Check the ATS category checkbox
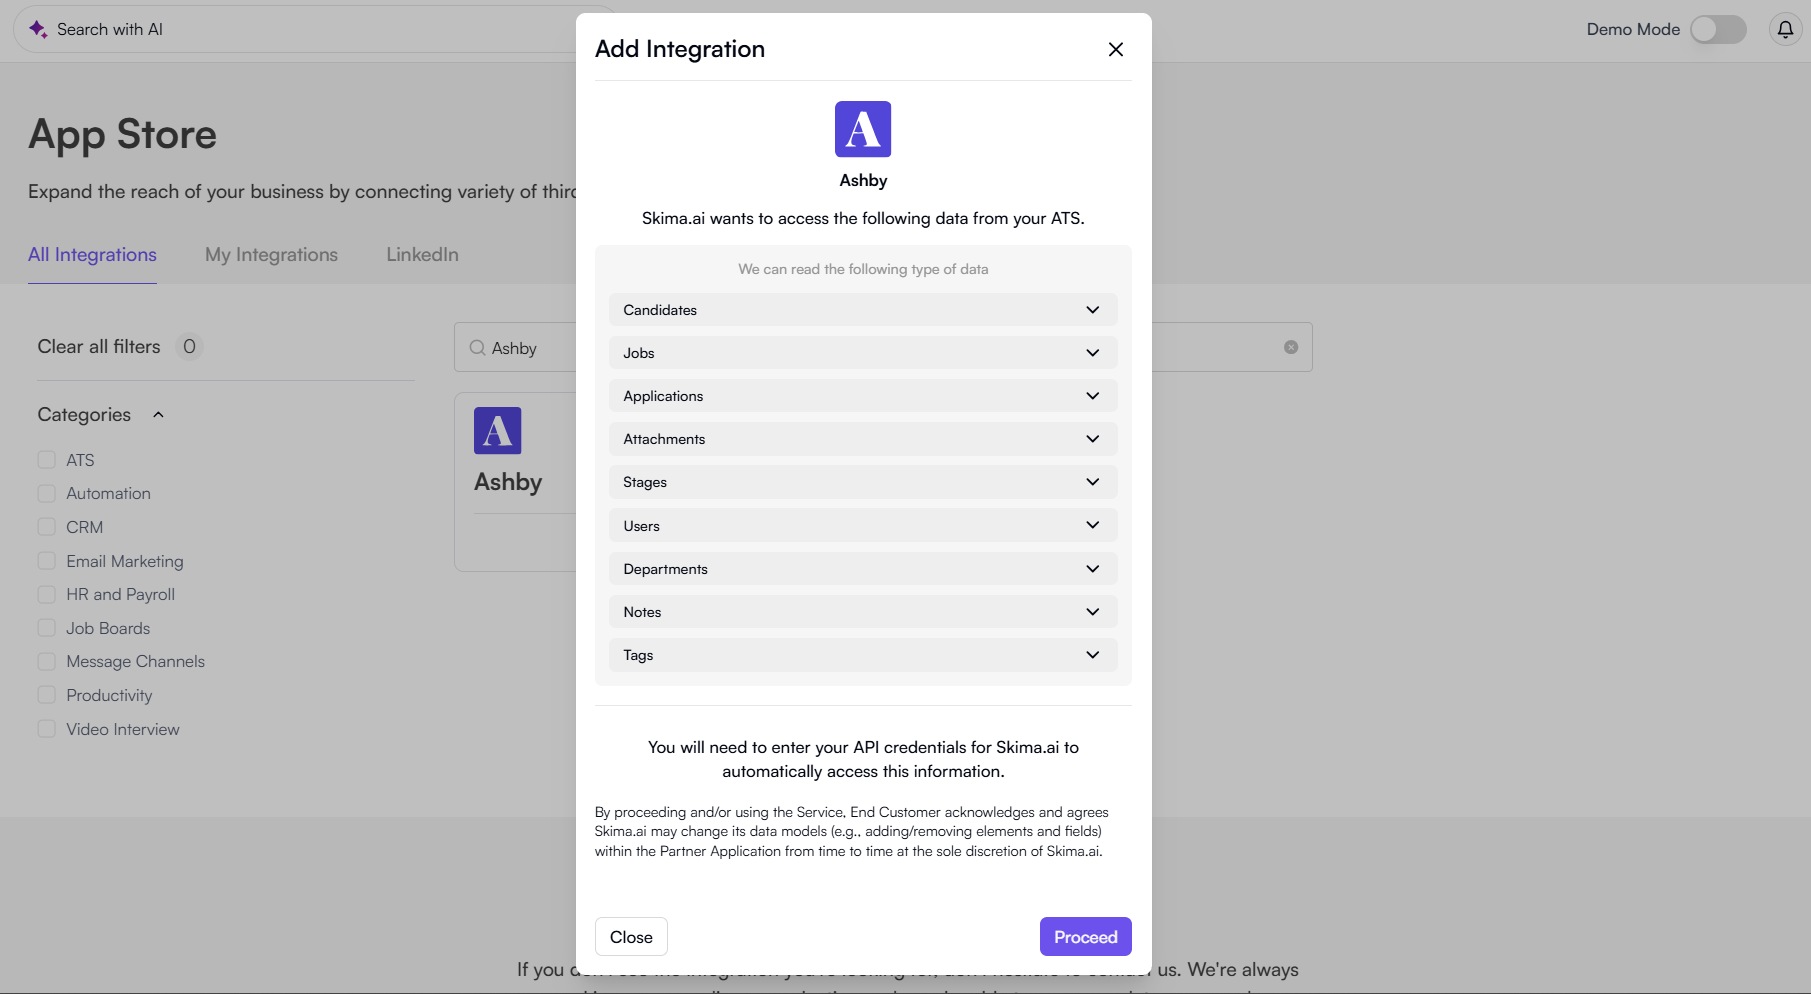 click(x=46, y=460)
